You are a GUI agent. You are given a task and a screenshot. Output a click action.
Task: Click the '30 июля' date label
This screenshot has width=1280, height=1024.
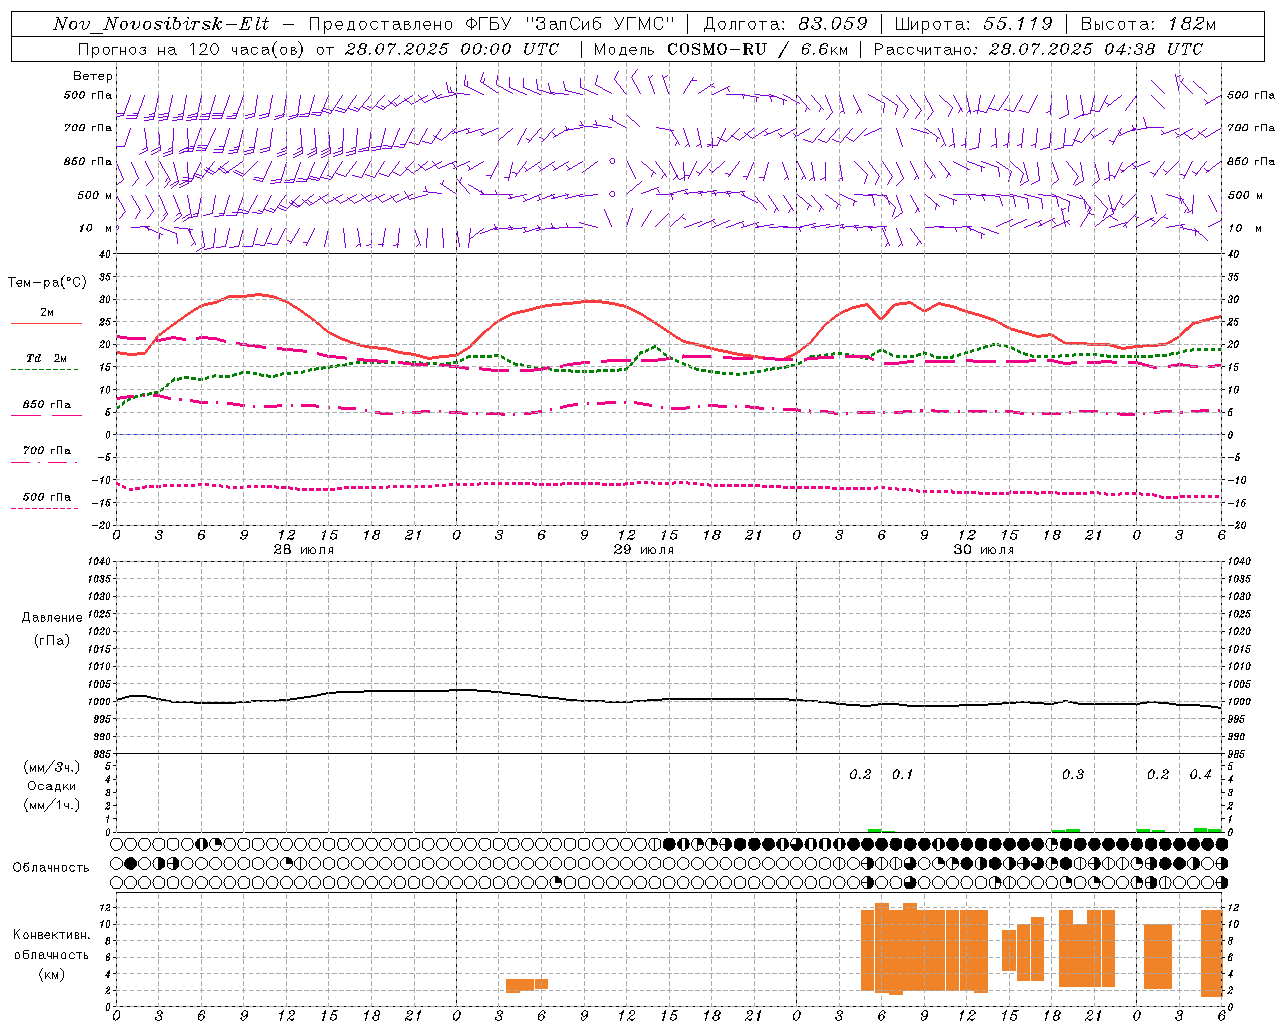(x=983, y=550)
